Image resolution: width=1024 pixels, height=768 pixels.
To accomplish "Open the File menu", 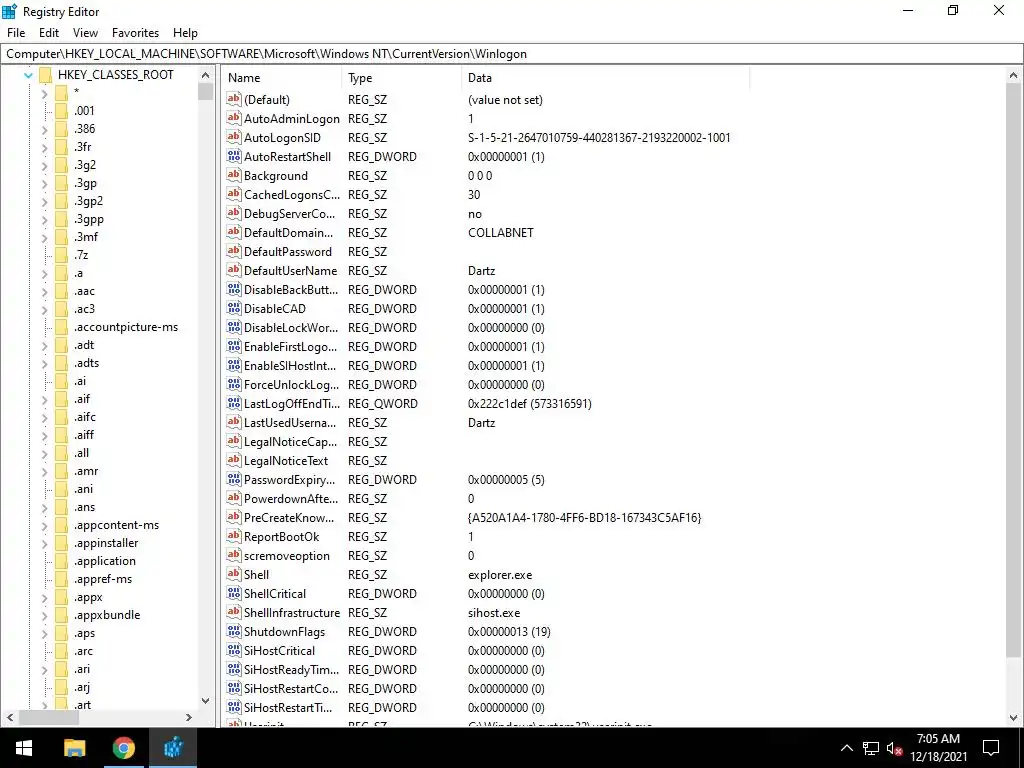I will click(16, 33).
